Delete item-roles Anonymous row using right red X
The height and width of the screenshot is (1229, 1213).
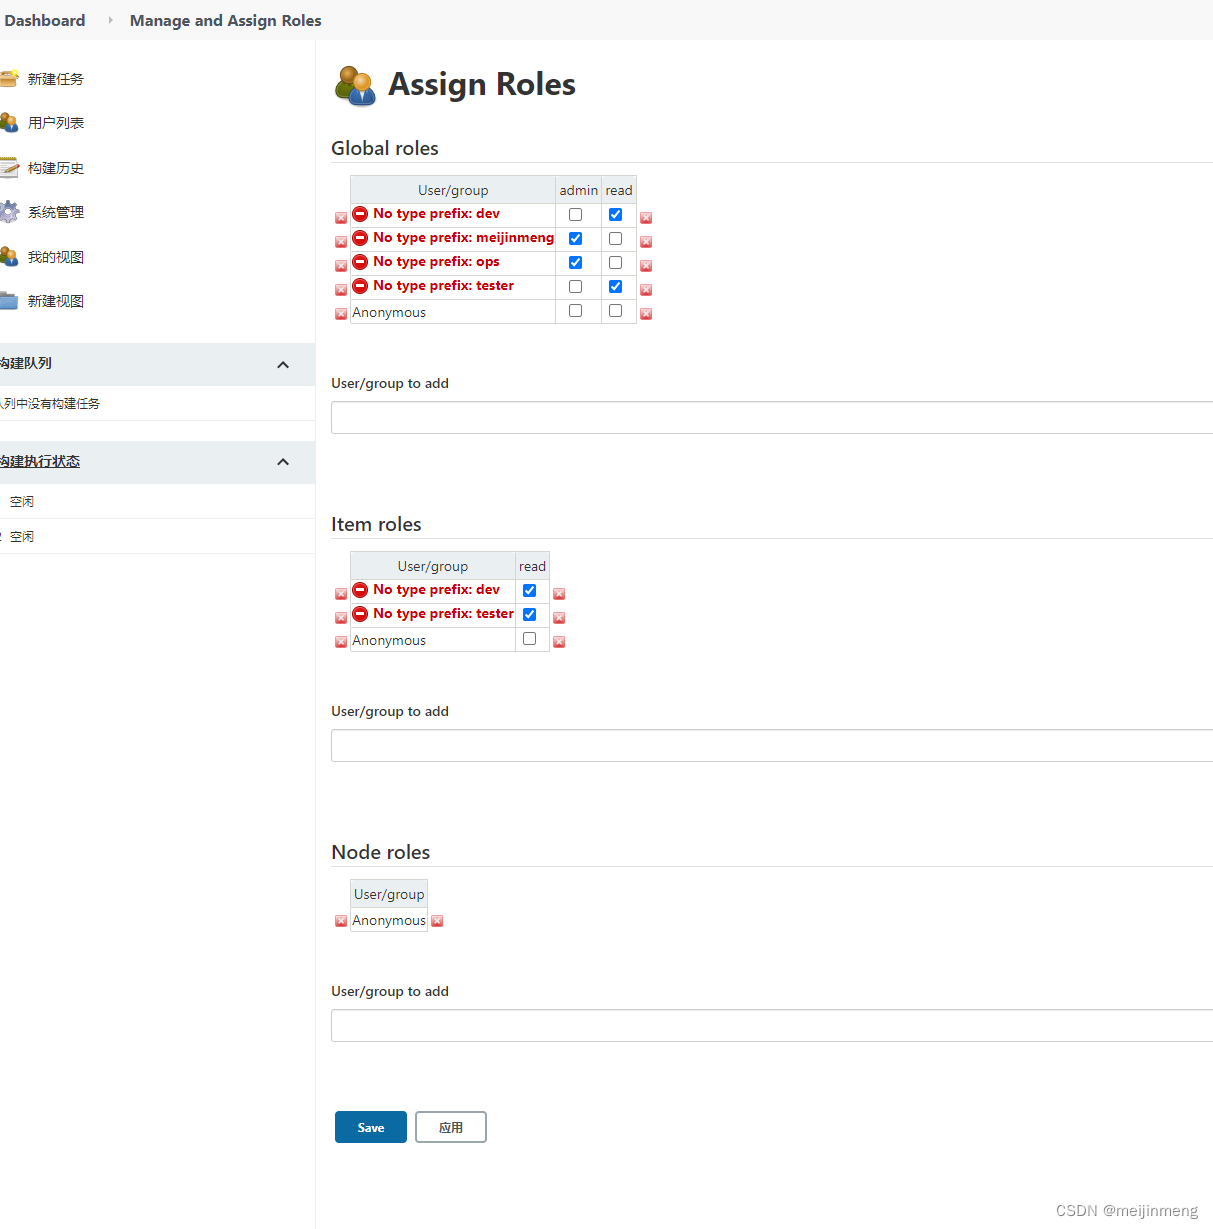(559, 641)
